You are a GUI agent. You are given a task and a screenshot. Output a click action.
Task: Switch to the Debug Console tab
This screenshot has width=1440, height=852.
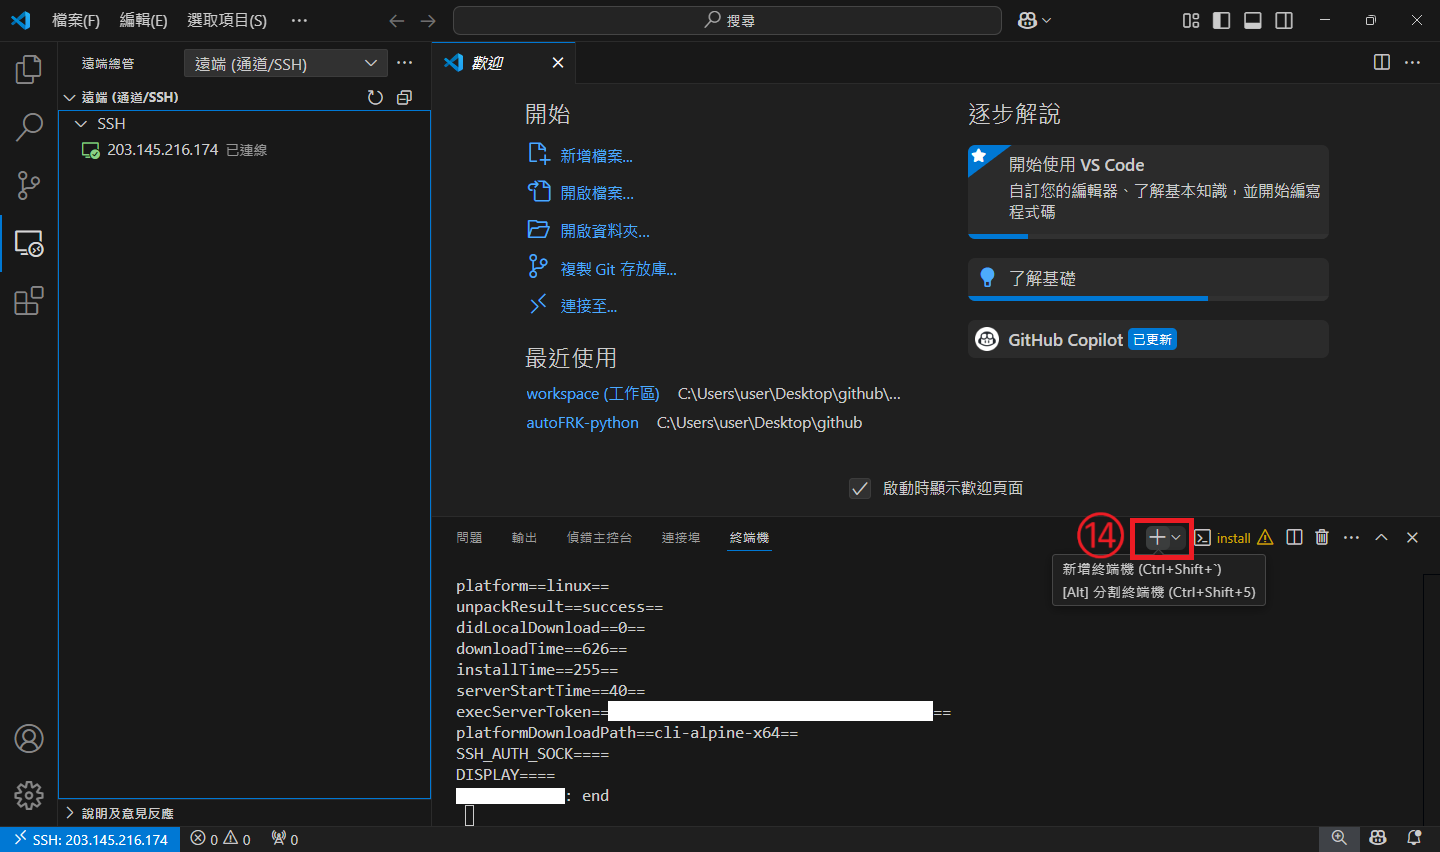click(x=599, y=538)
